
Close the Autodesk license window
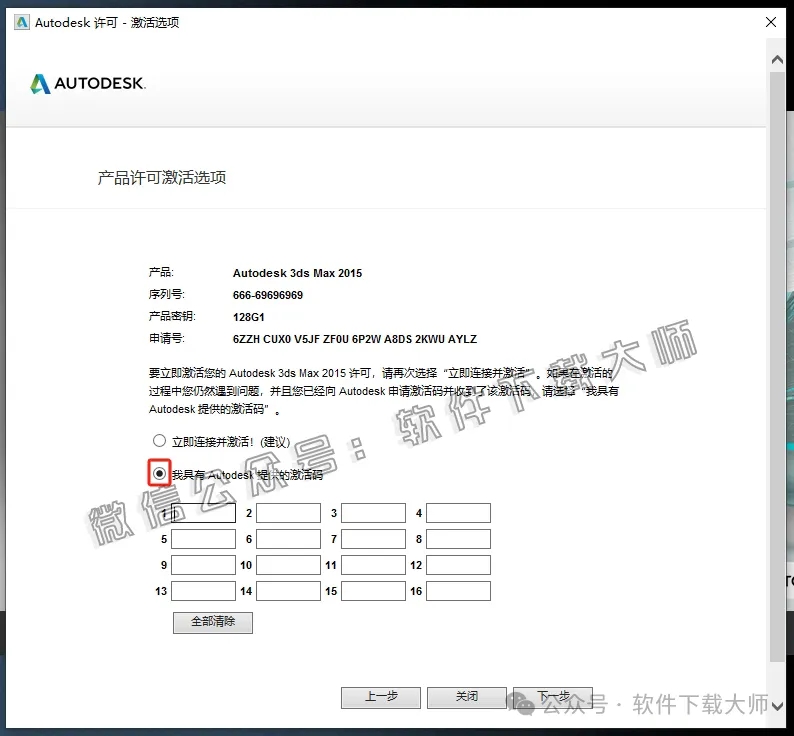coord(771,22)
